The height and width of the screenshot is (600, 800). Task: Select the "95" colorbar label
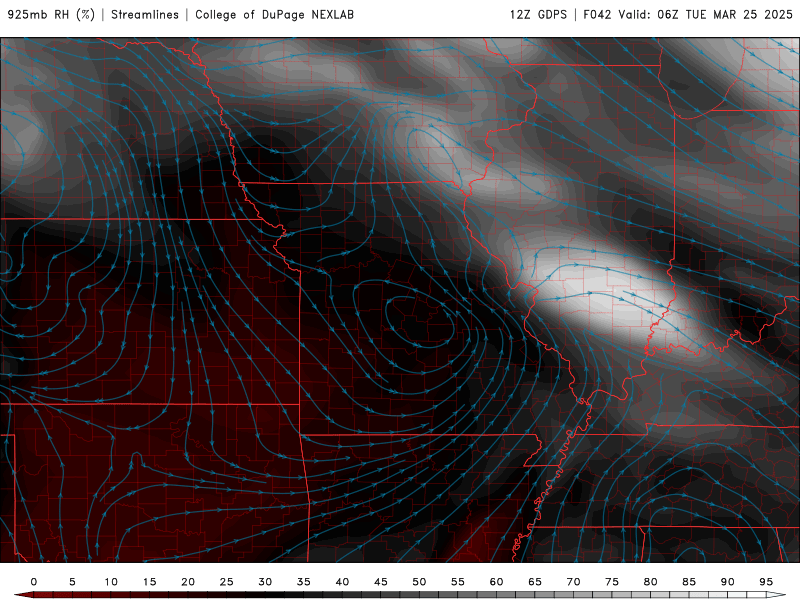click(x=766, y=582)
